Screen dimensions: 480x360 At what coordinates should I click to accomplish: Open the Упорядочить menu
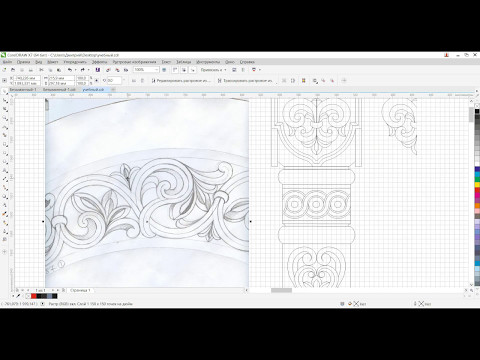(75, 62)
